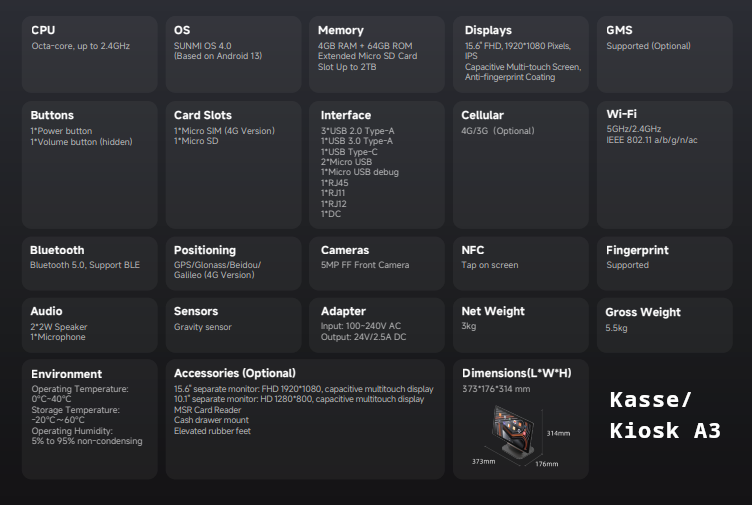
Task: Click the Cellular heading
Action: coord(483,115)
